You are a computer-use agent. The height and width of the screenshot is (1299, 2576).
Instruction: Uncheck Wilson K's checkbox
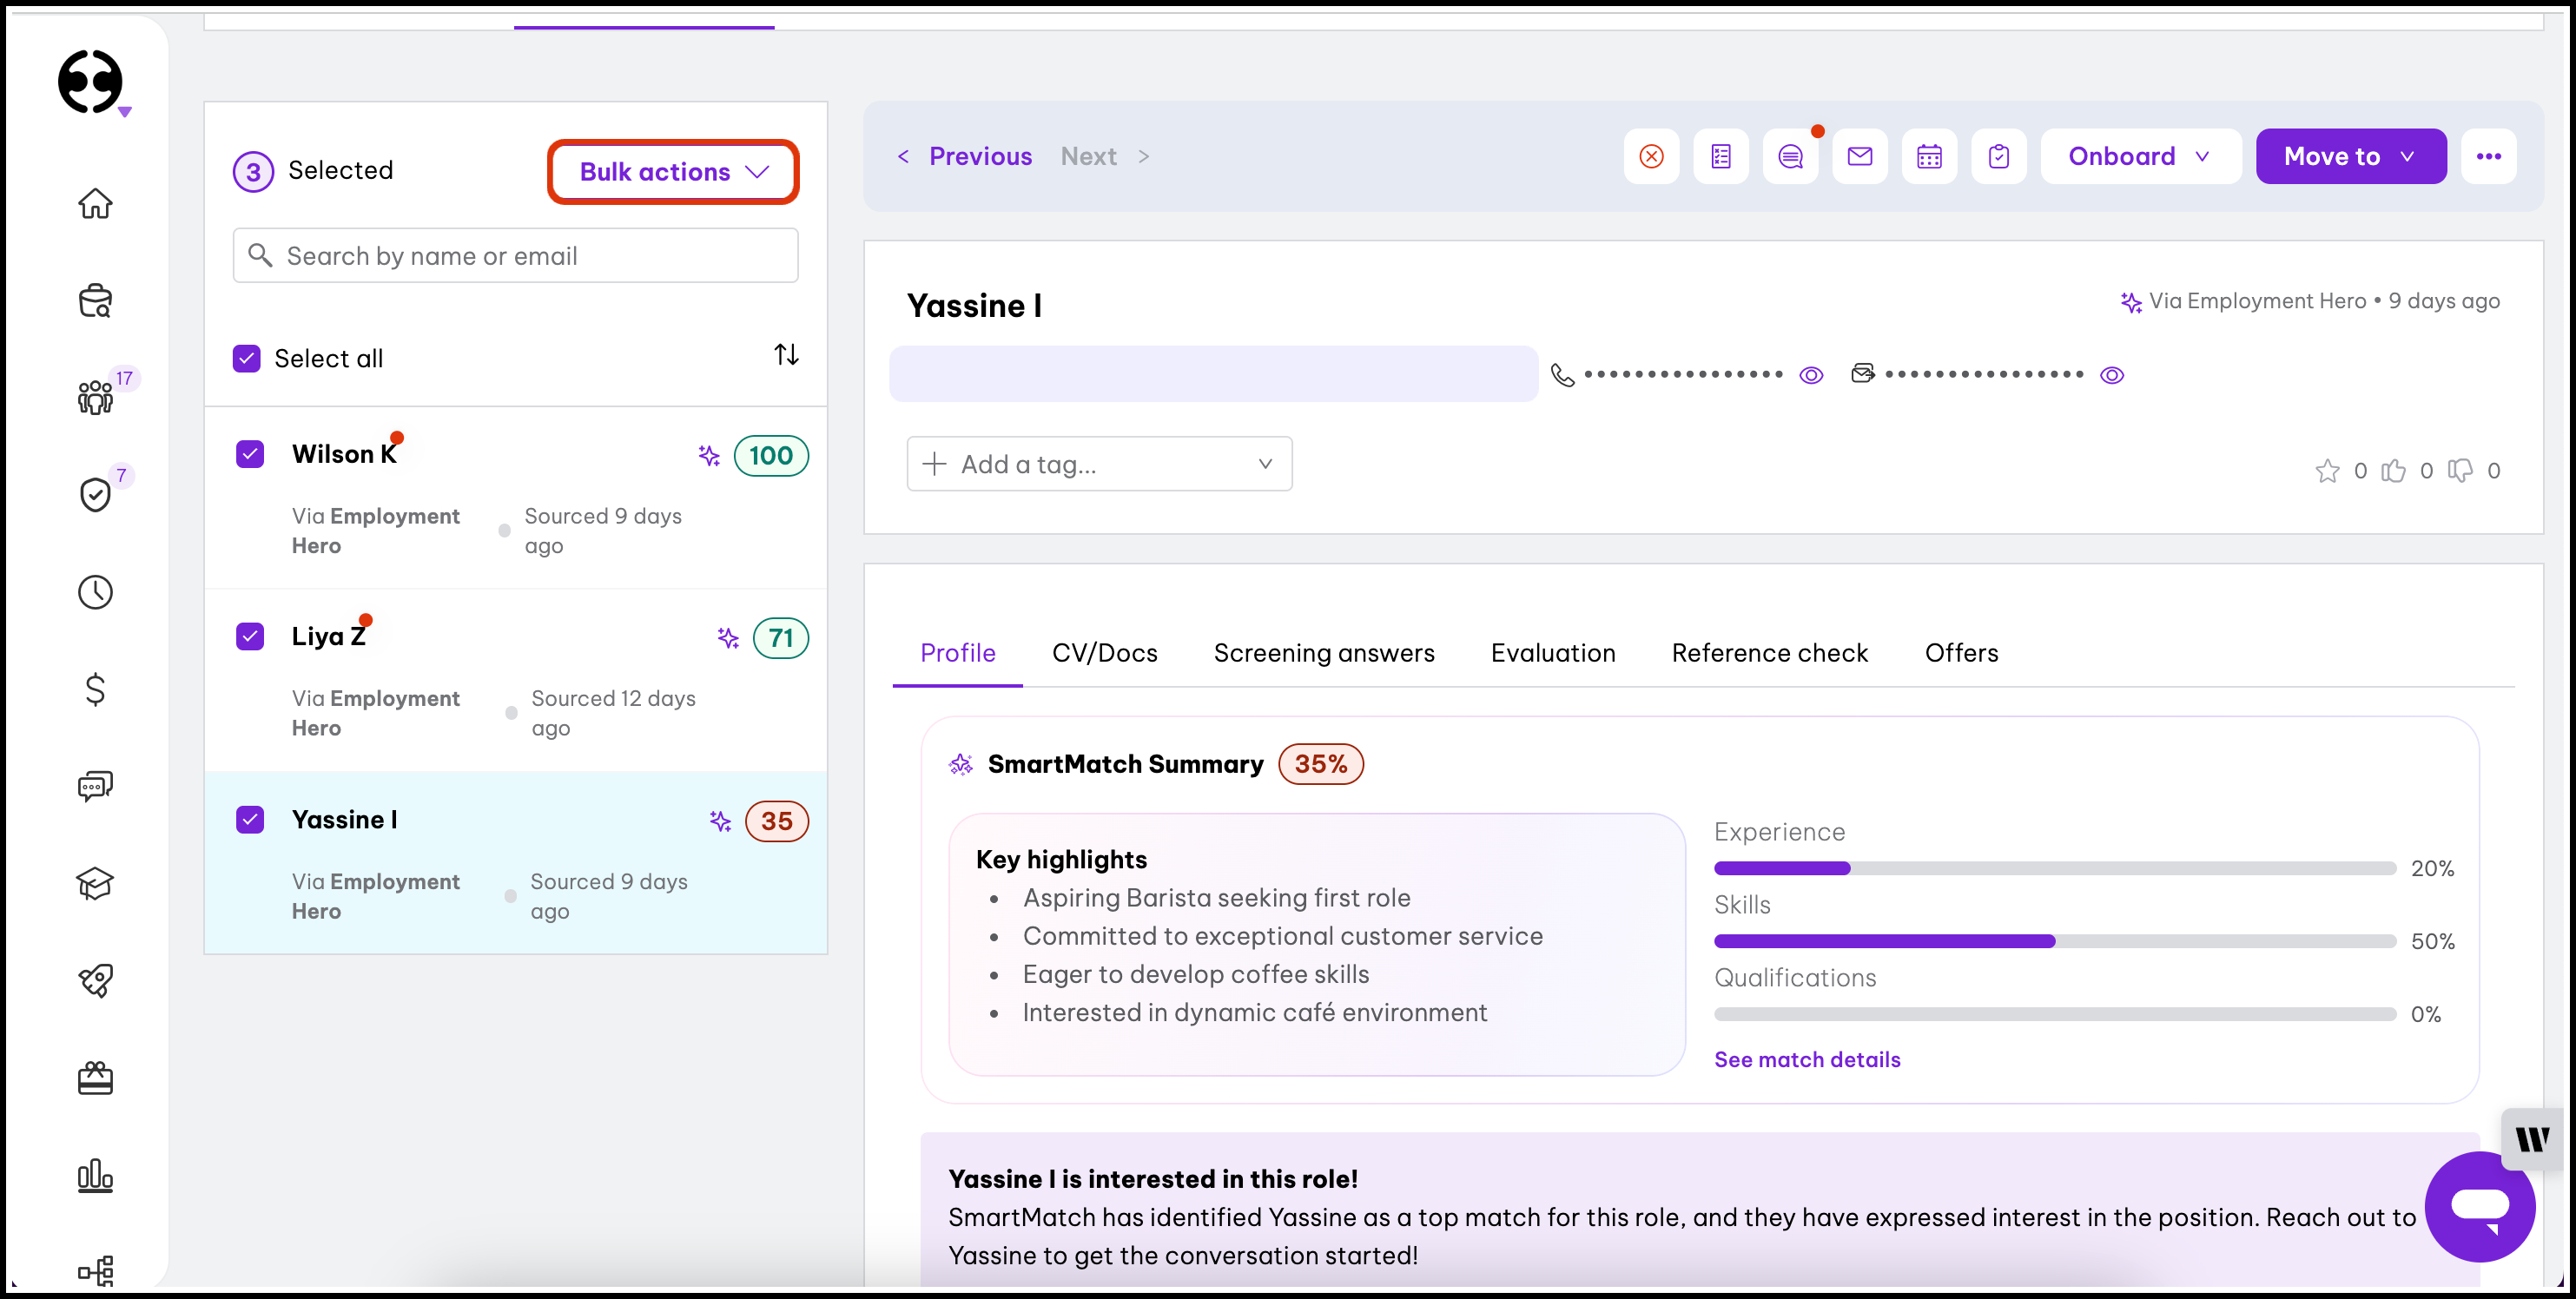250,454
